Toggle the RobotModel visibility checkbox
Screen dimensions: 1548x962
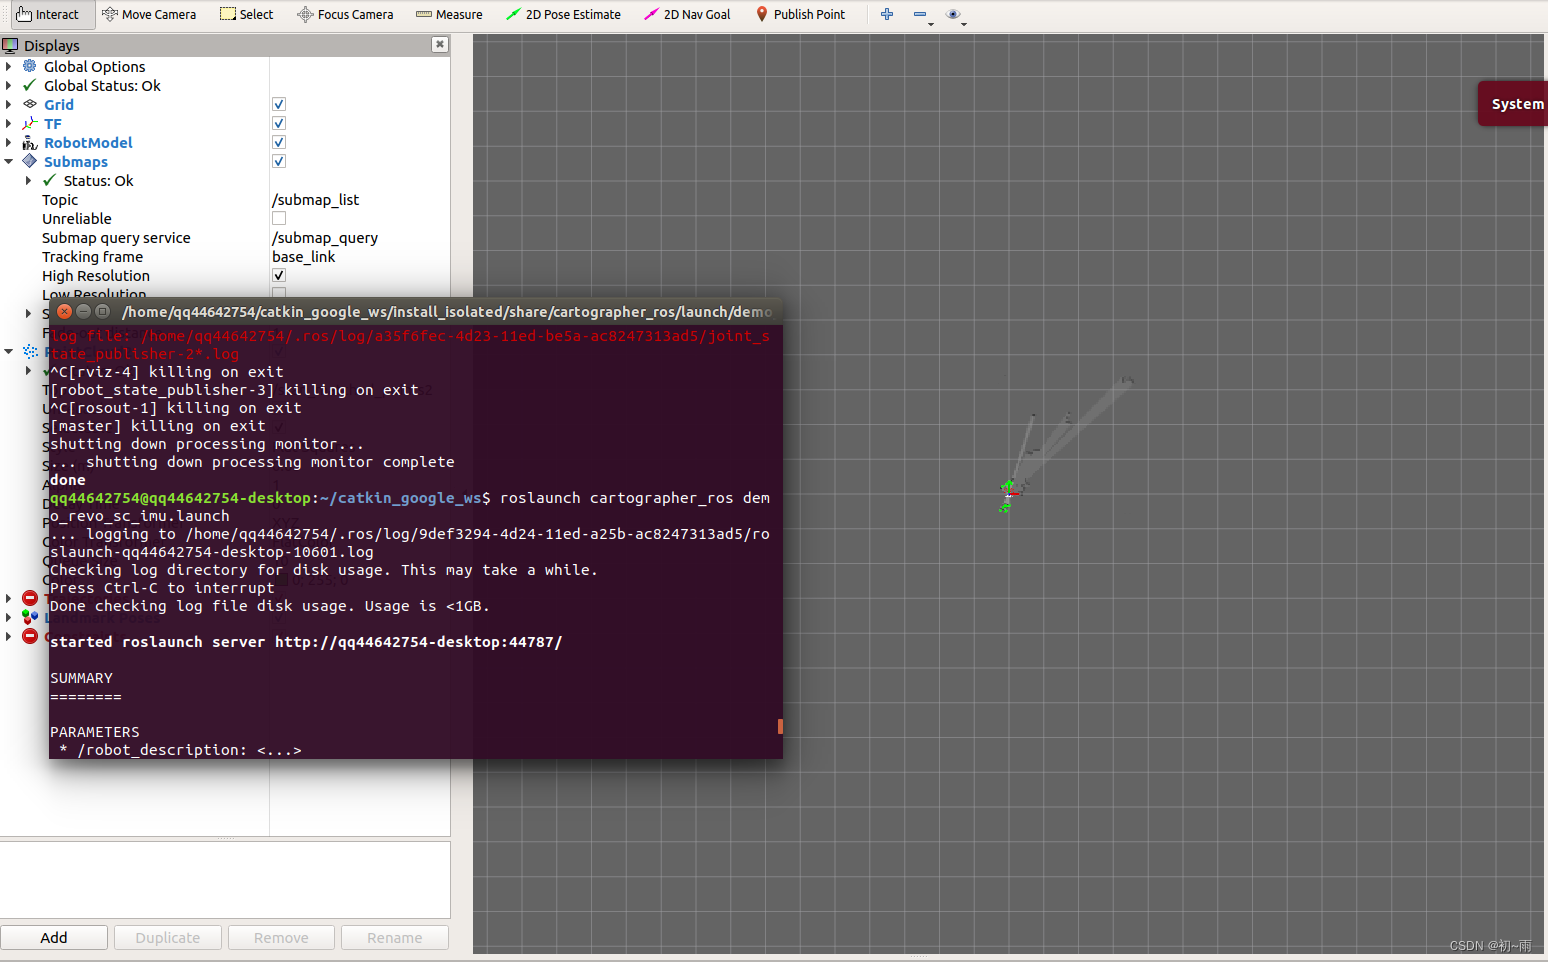(279, 142)
